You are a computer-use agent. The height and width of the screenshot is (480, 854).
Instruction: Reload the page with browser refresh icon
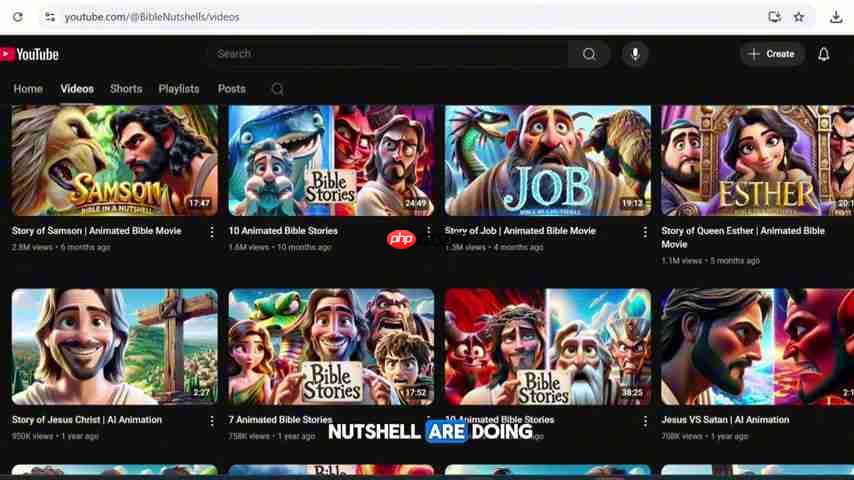tap(17, 17)
